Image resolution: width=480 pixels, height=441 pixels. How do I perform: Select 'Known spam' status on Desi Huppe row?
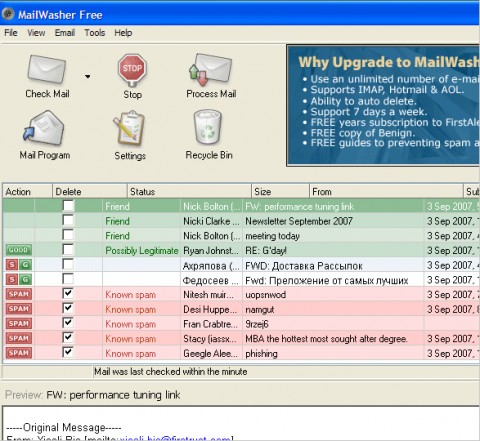pos(130,309)
